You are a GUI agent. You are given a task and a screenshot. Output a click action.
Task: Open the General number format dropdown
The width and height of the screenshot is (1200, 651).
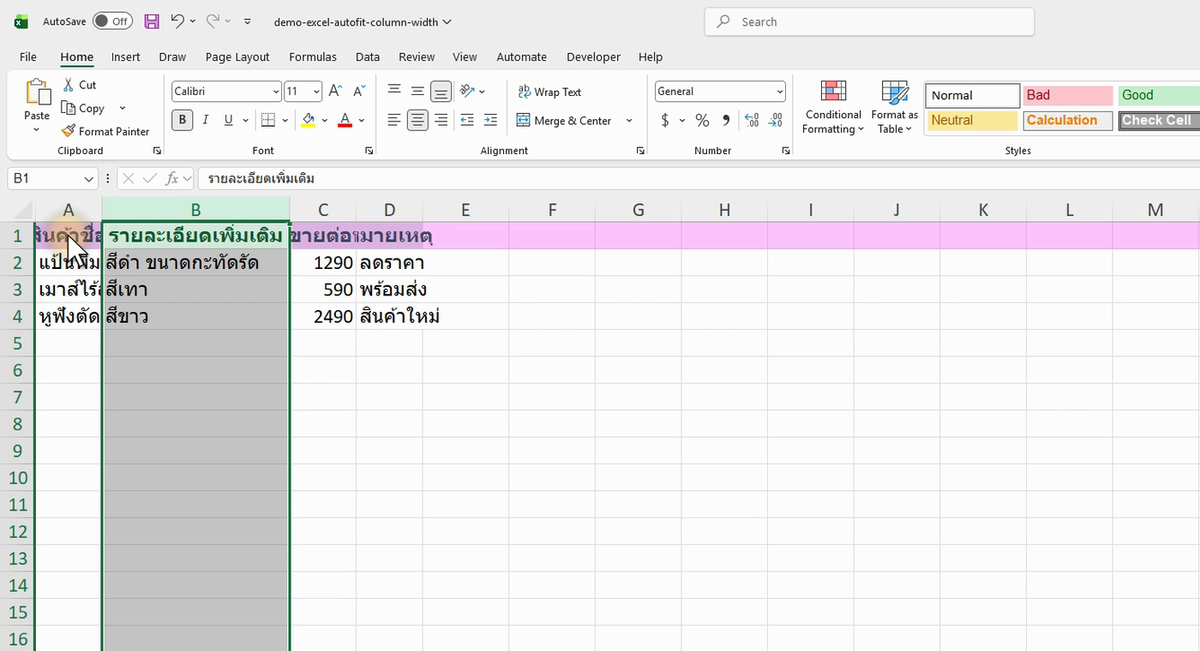click(x=780, y=91)
